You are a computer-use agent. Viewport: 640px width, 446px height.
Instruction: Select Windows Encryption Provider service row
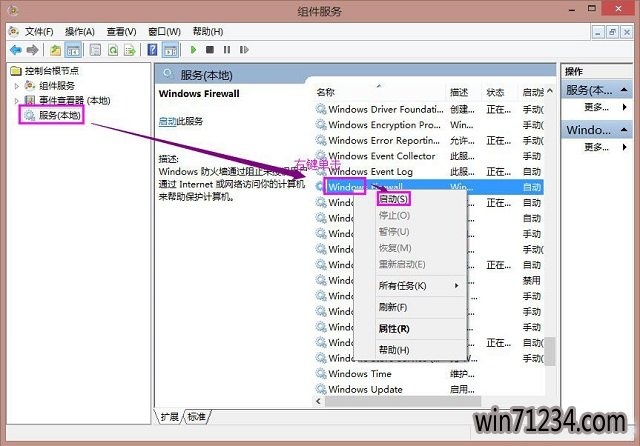[429, 125]
